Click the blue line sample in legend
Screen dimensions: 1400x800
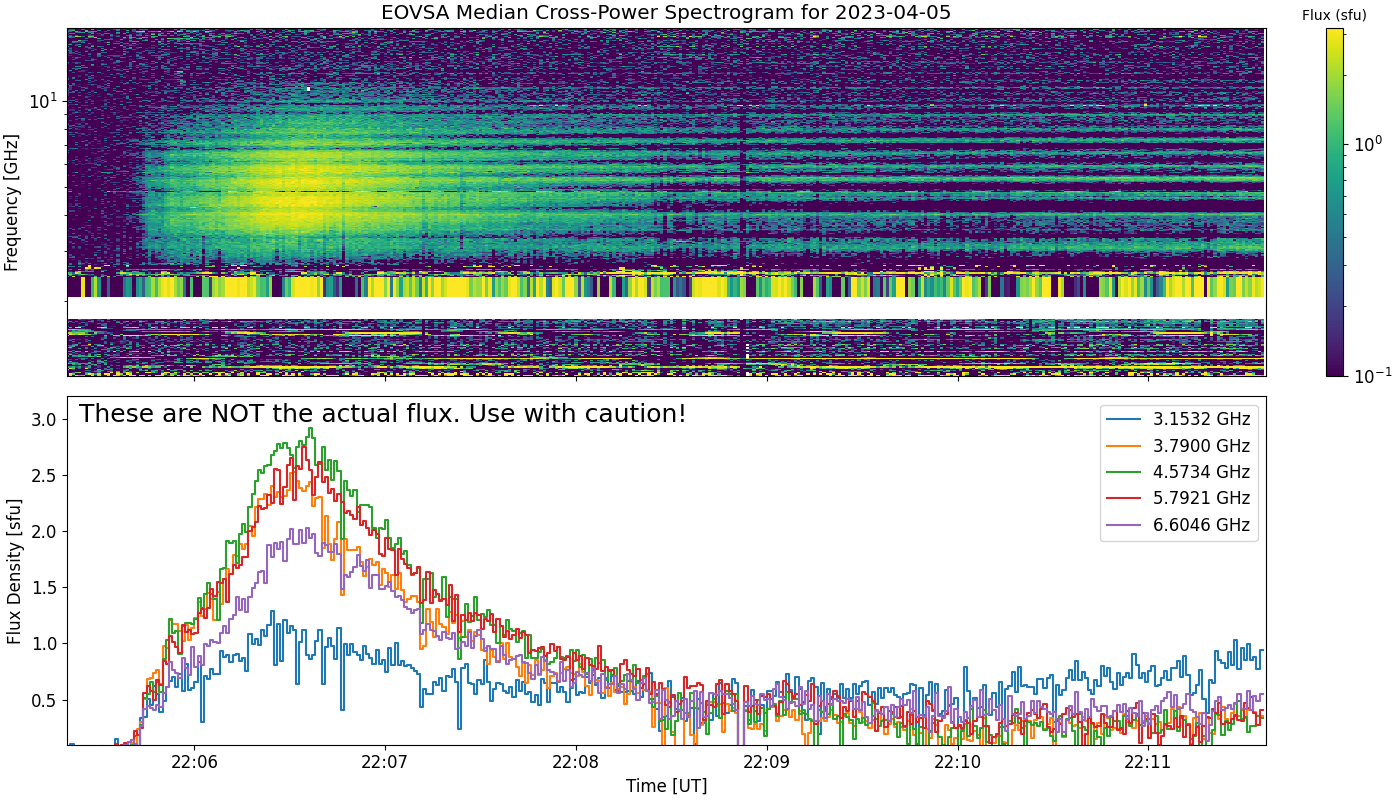pos(1124,420)
